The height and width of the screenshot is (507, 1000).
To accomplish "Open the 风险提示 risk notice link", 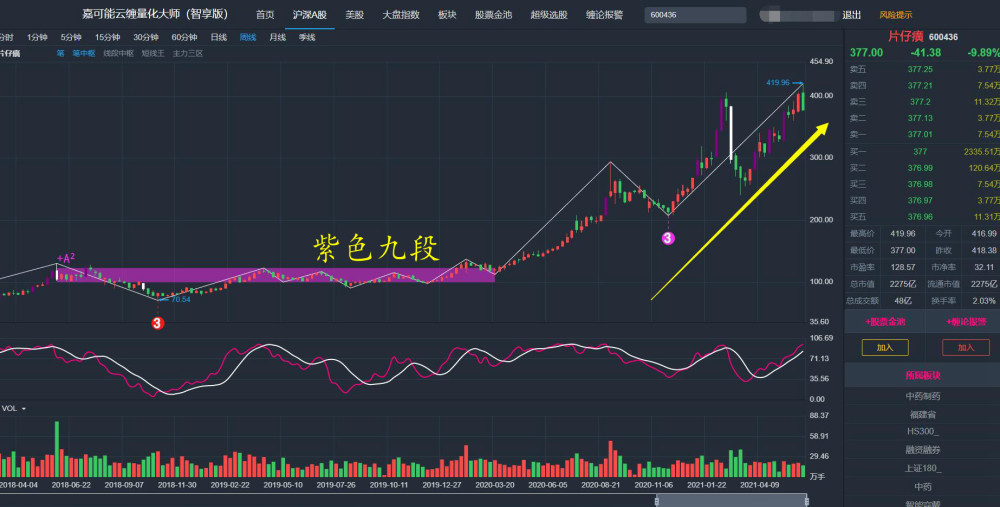I will click(x=895, y=15).
